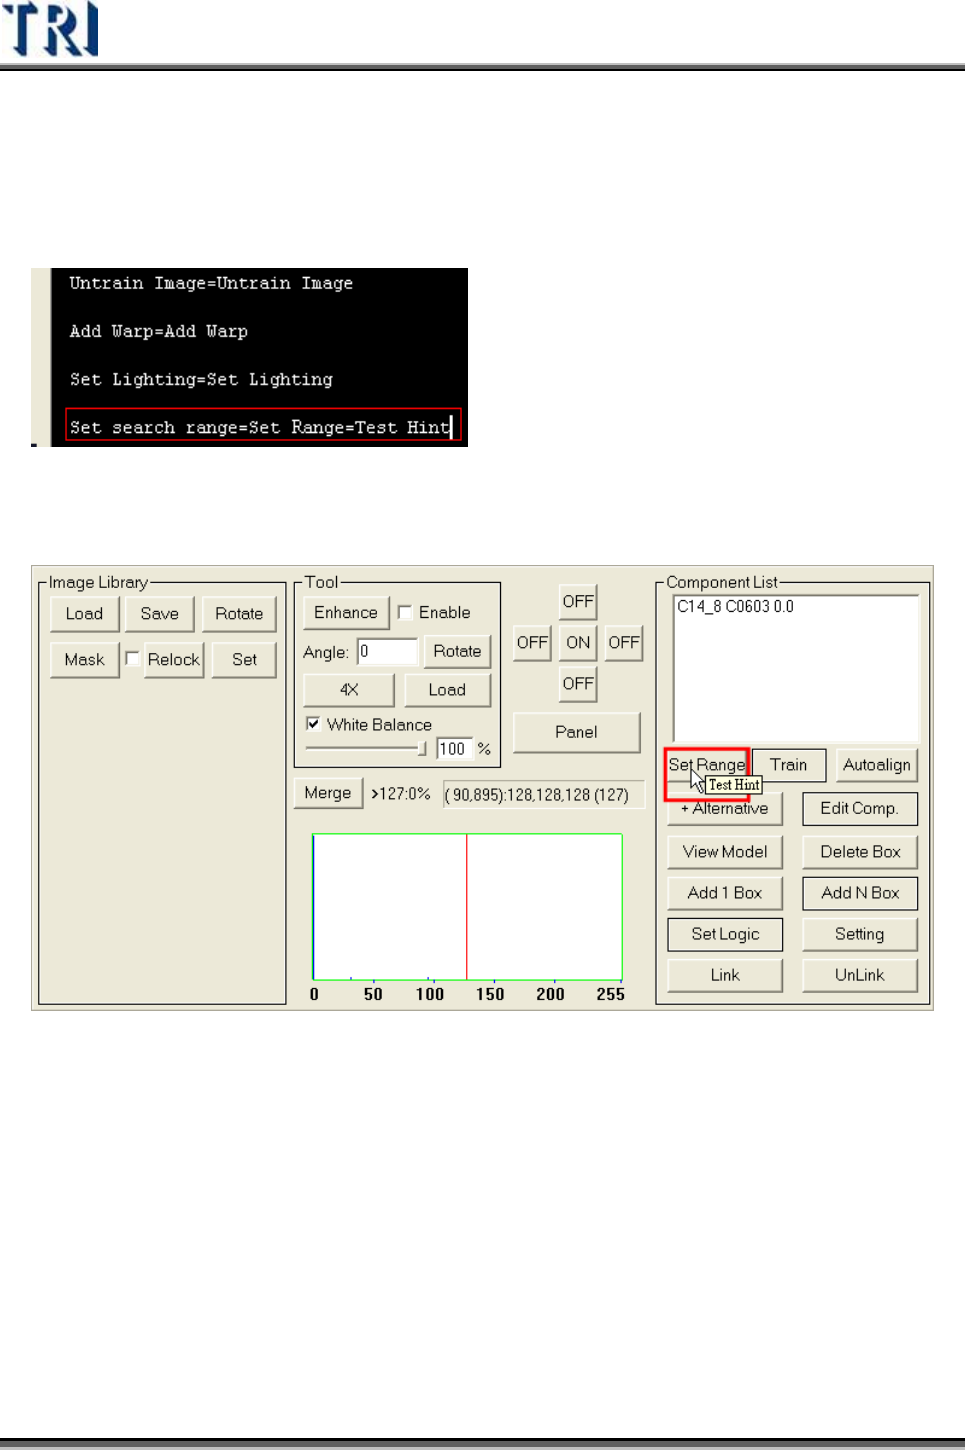Click the red threshold line in histogram
The image size is (965, 1450).
click(467, 906)
